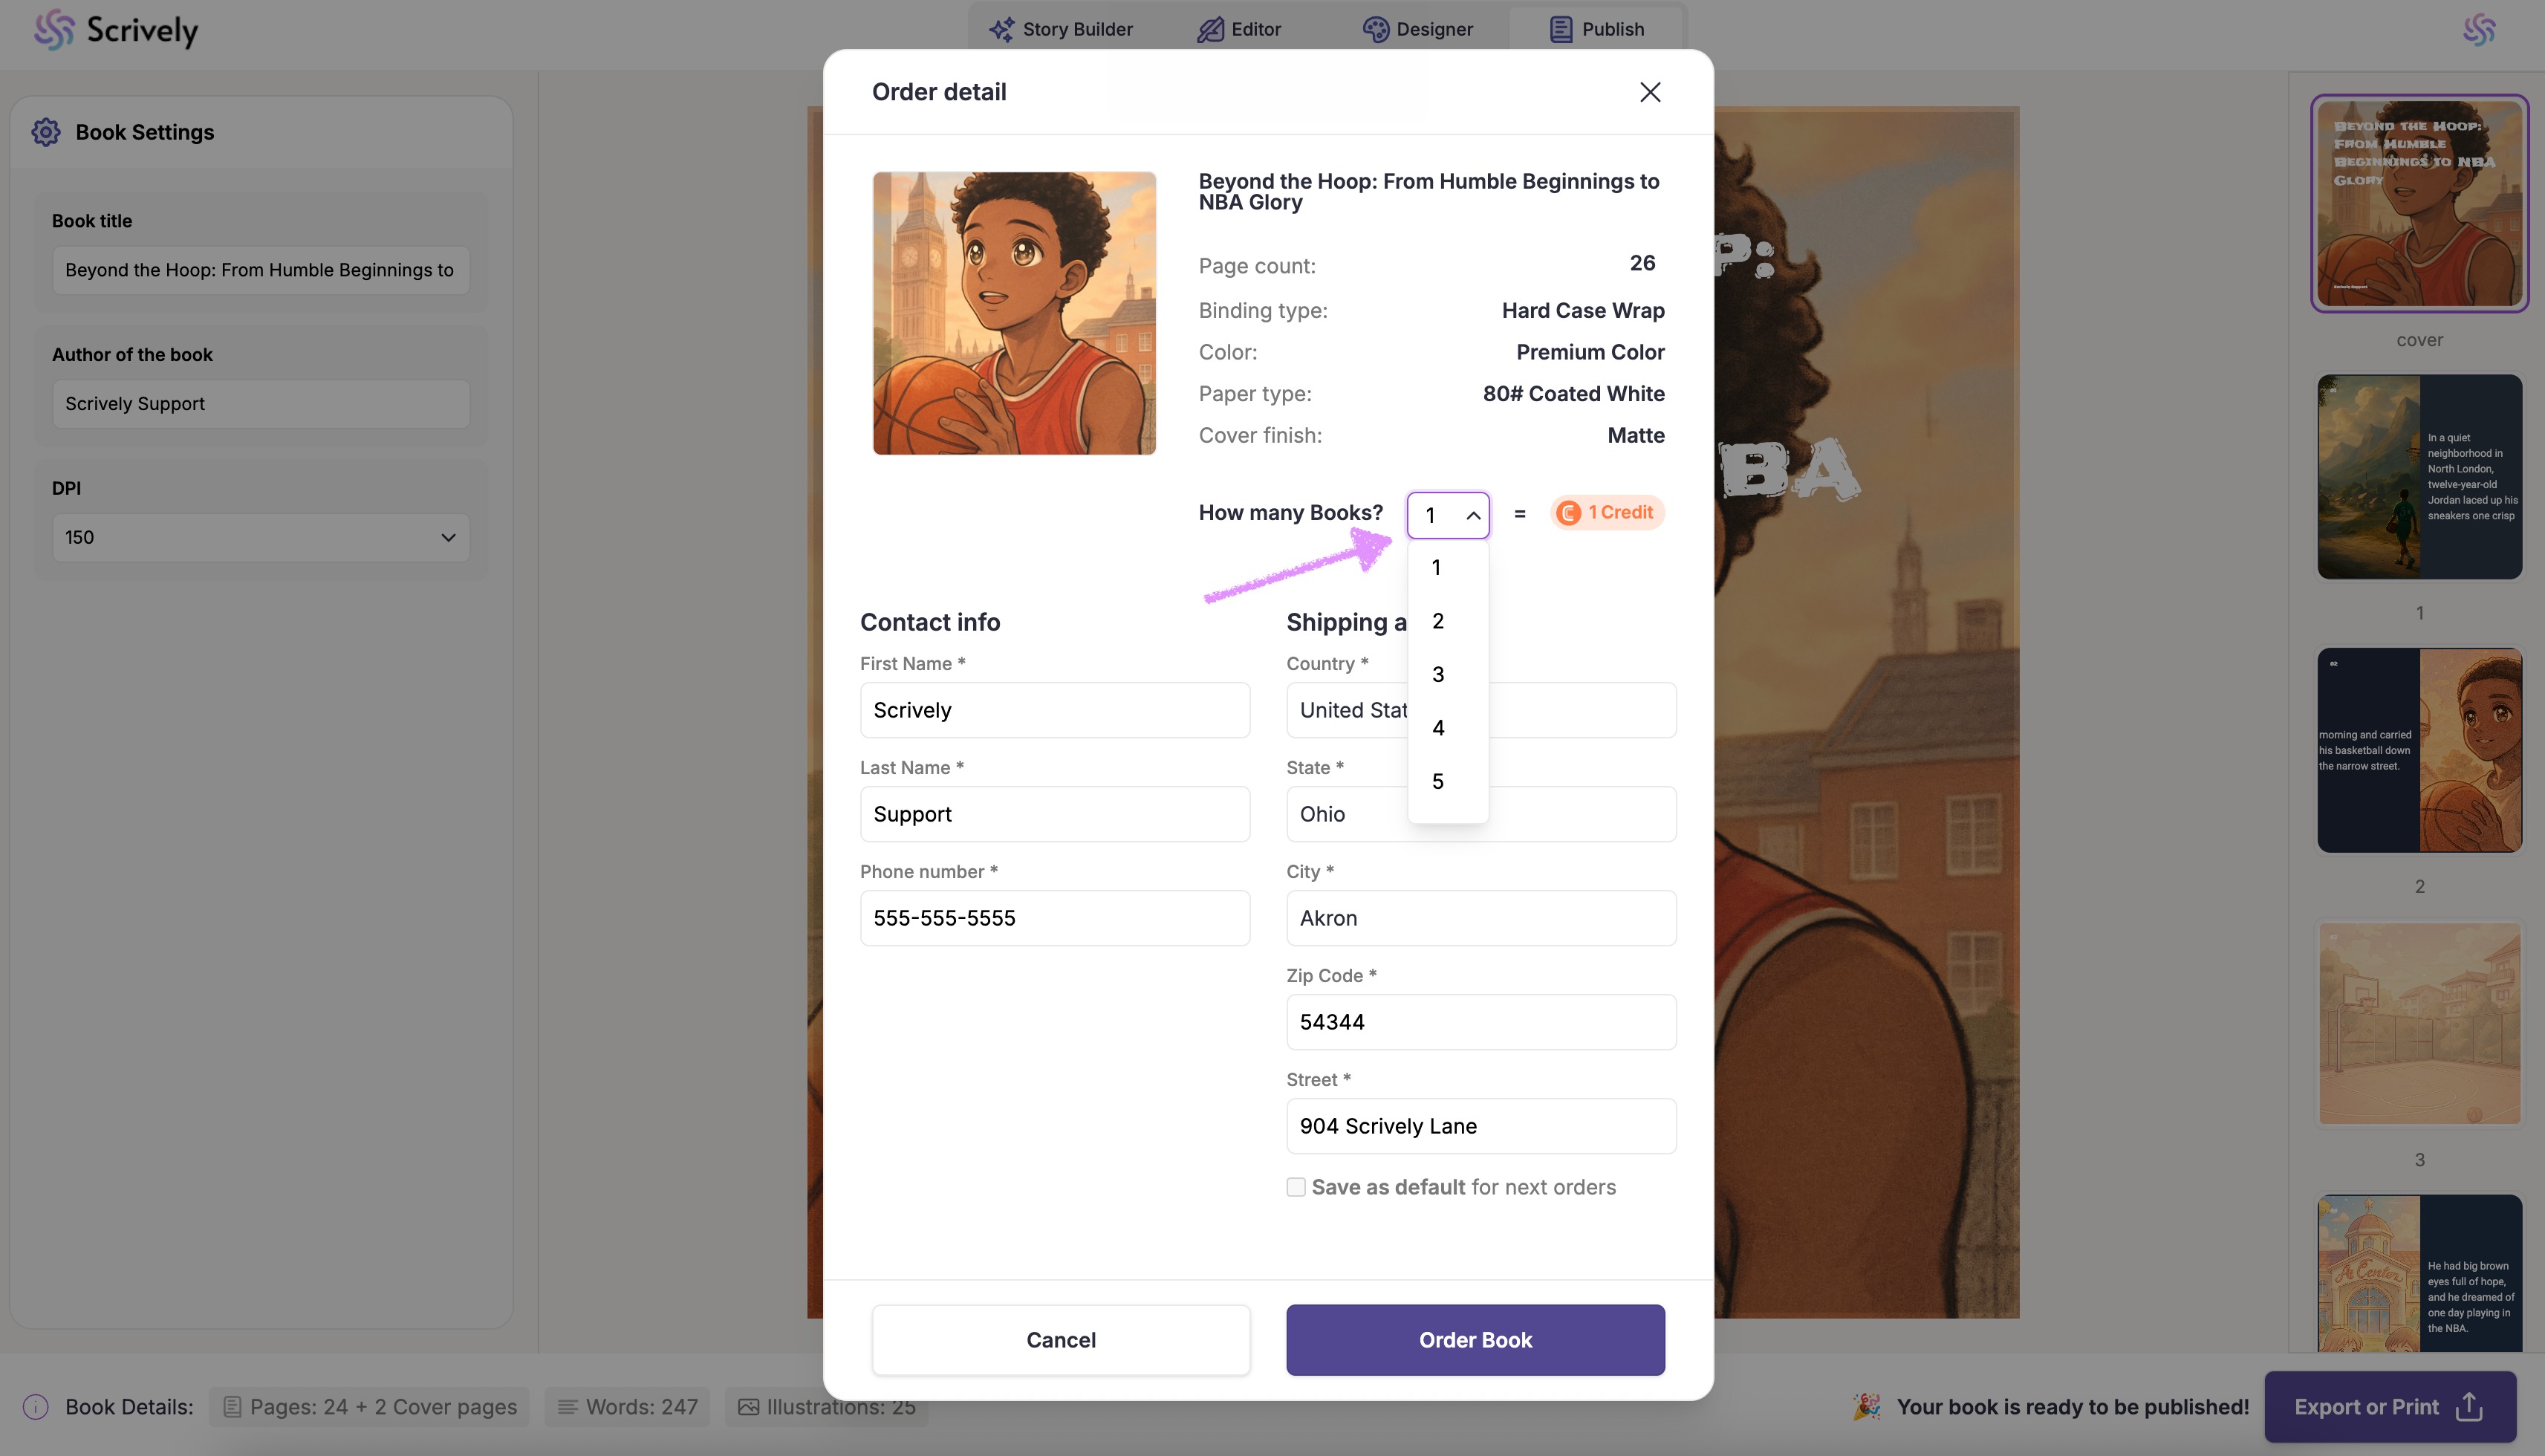
Task: Choose 4 in the book quantity list
Action: (x=1448, y=728)
